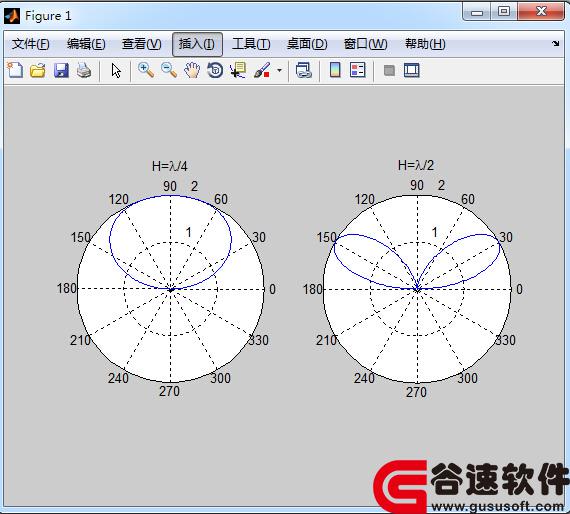Enable the Rotate 3D tool

click(215, 70)
